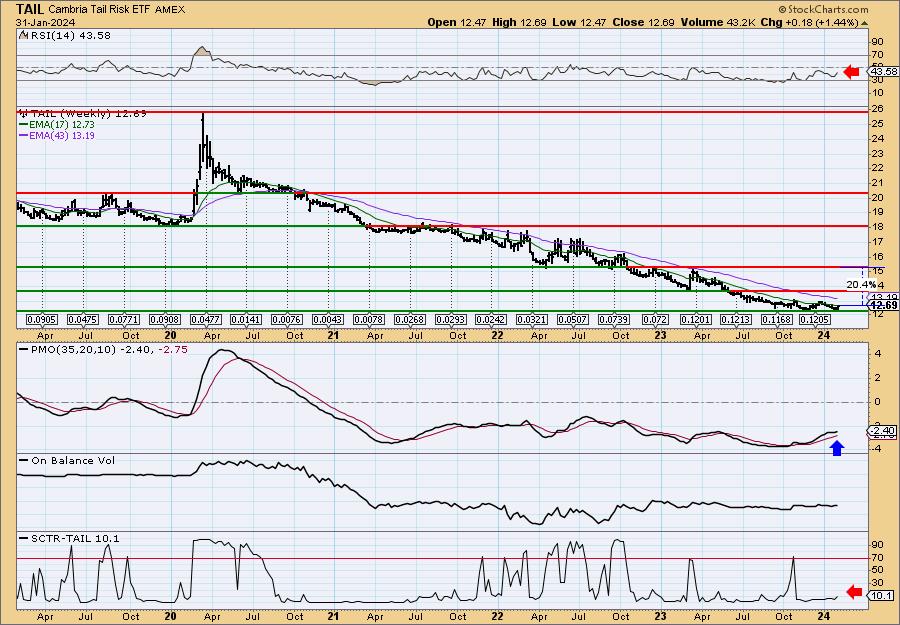Click the 18 label on the price axis
The image size is (900, 625).
878,226
